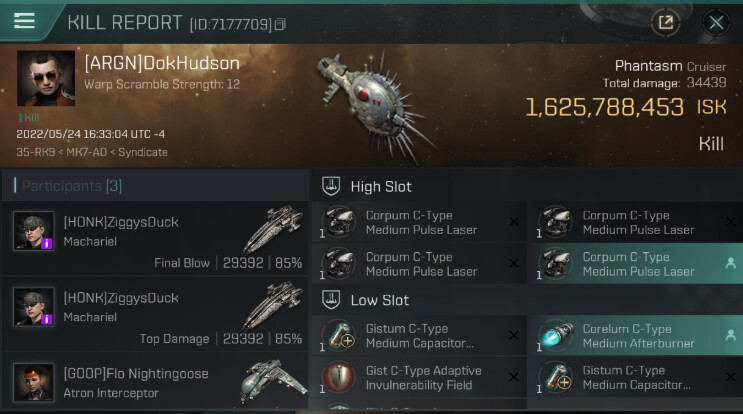This screenshot has height=414, width=743.
Task: Select the Participants [3] tab
Action: tap(72, 186)
